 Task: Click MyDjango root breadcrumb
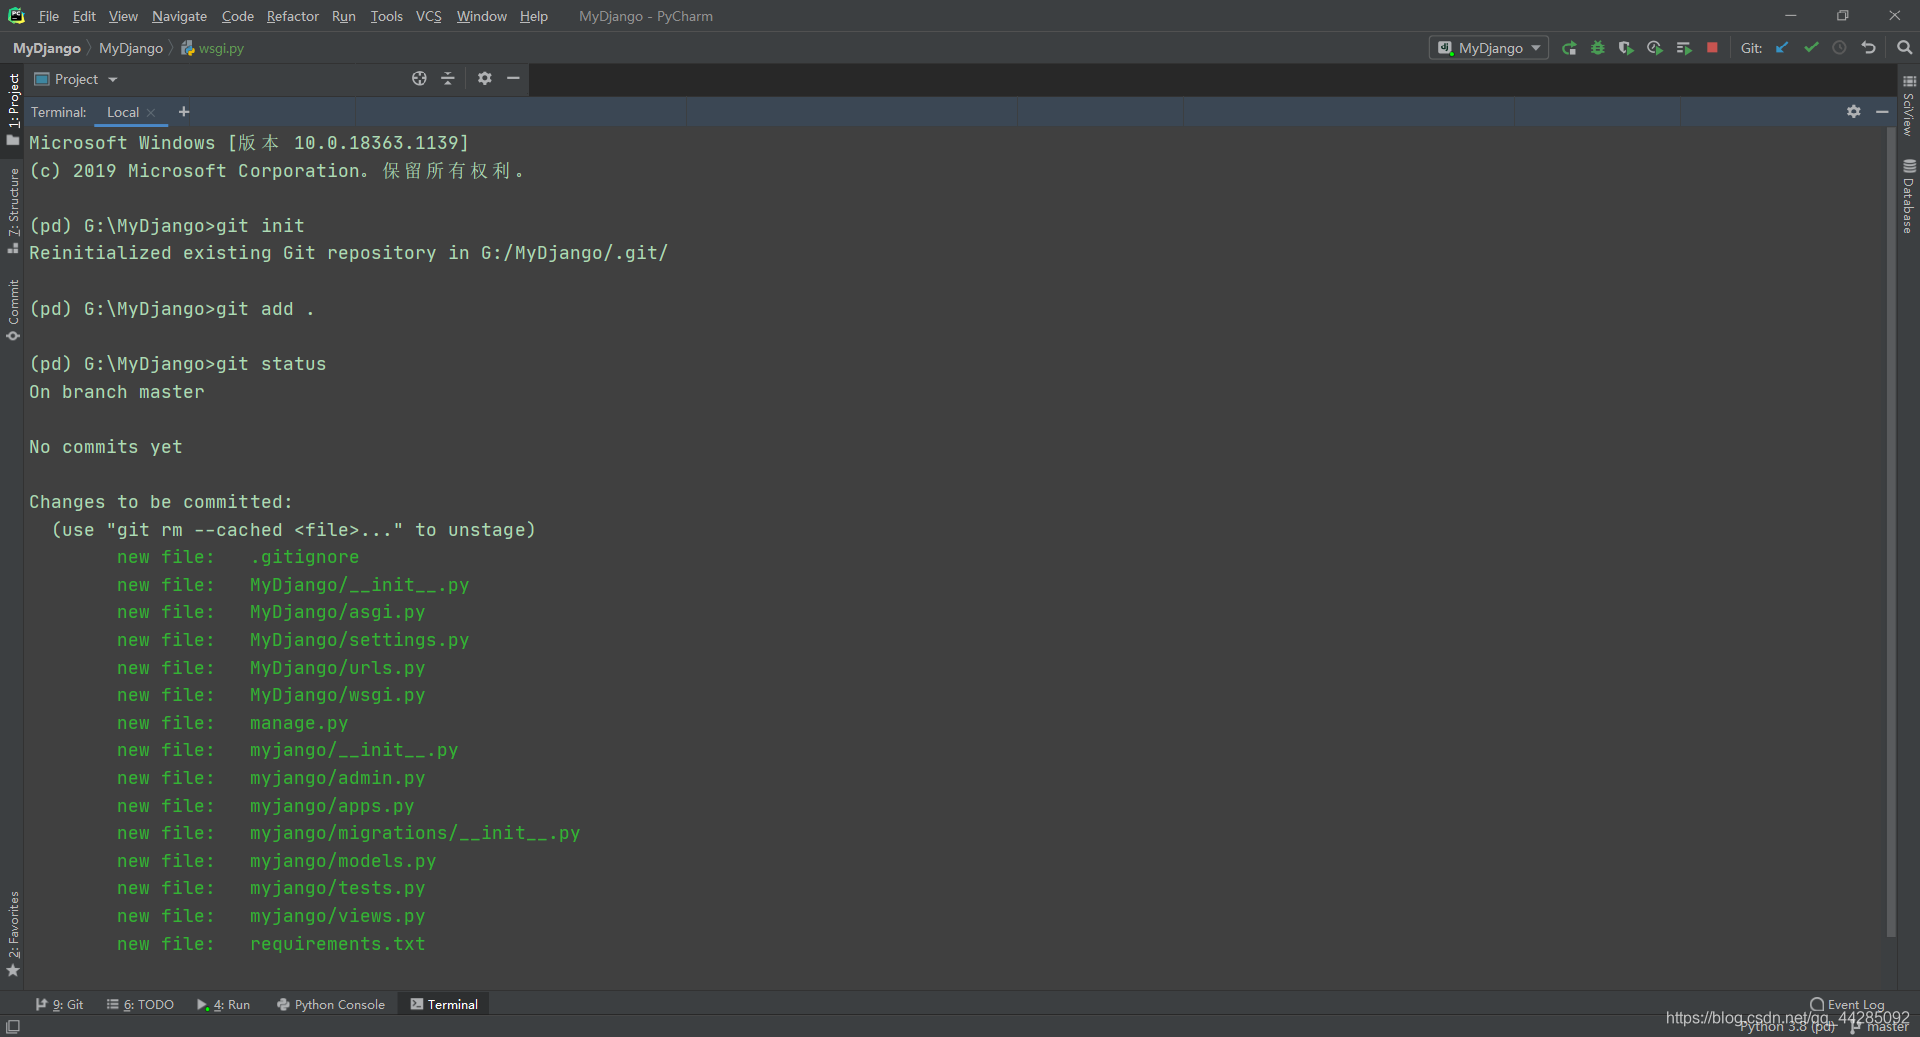[x=47, y=48]
